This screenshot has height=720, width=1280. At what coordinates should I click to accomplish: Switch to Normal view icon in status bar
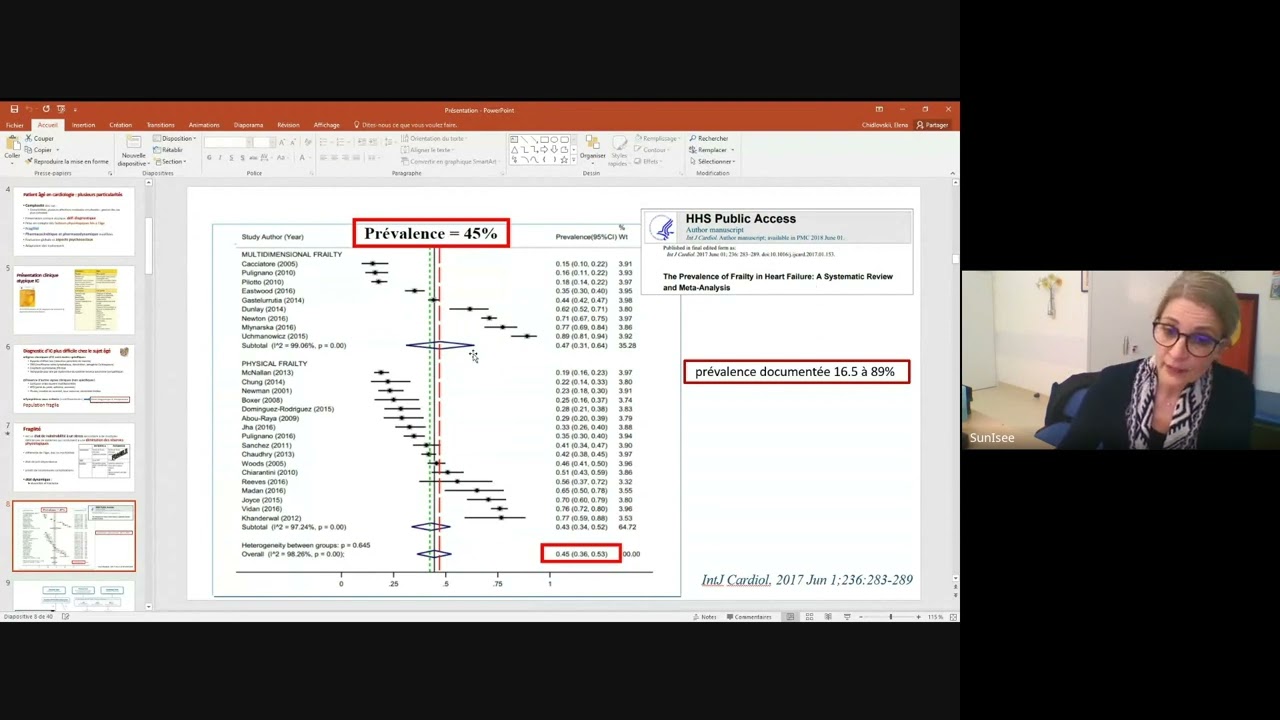(790, 617)
